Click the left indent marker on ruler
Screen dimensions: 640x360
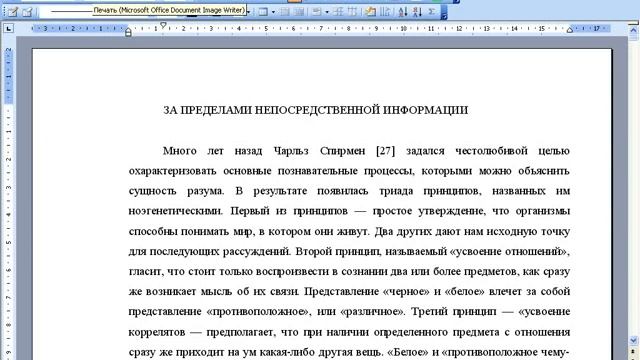click(x=128, y=32)
